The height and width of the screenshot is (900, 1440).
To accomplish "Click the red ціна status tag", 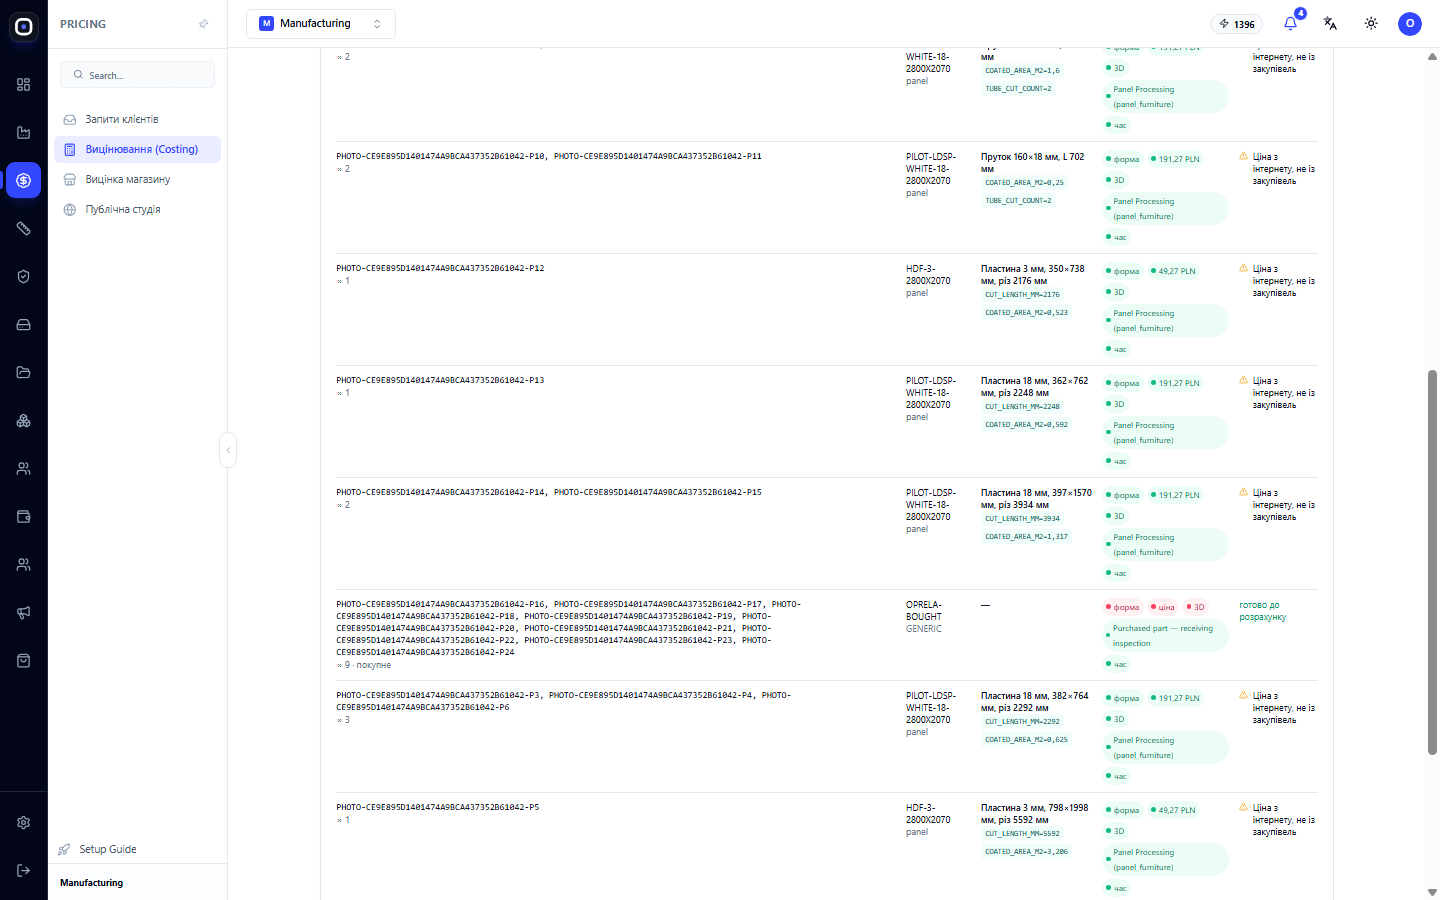I will (1162, 607).
